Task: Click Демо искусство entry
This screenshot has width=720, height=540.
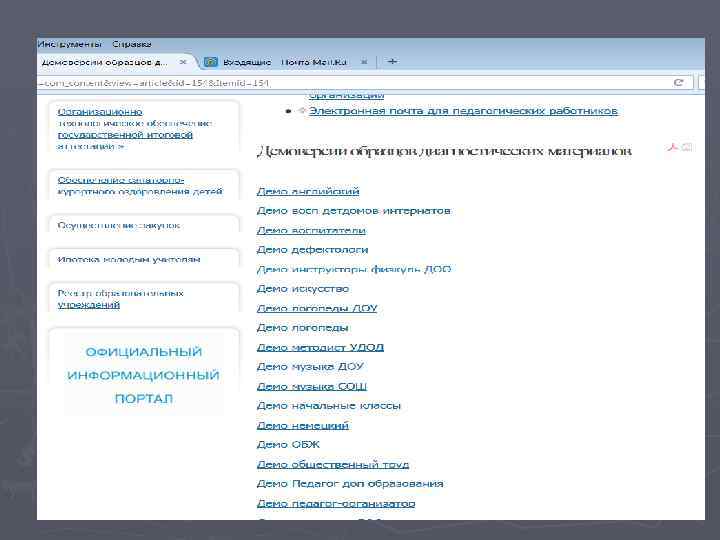Action: [x=303, y=289]
